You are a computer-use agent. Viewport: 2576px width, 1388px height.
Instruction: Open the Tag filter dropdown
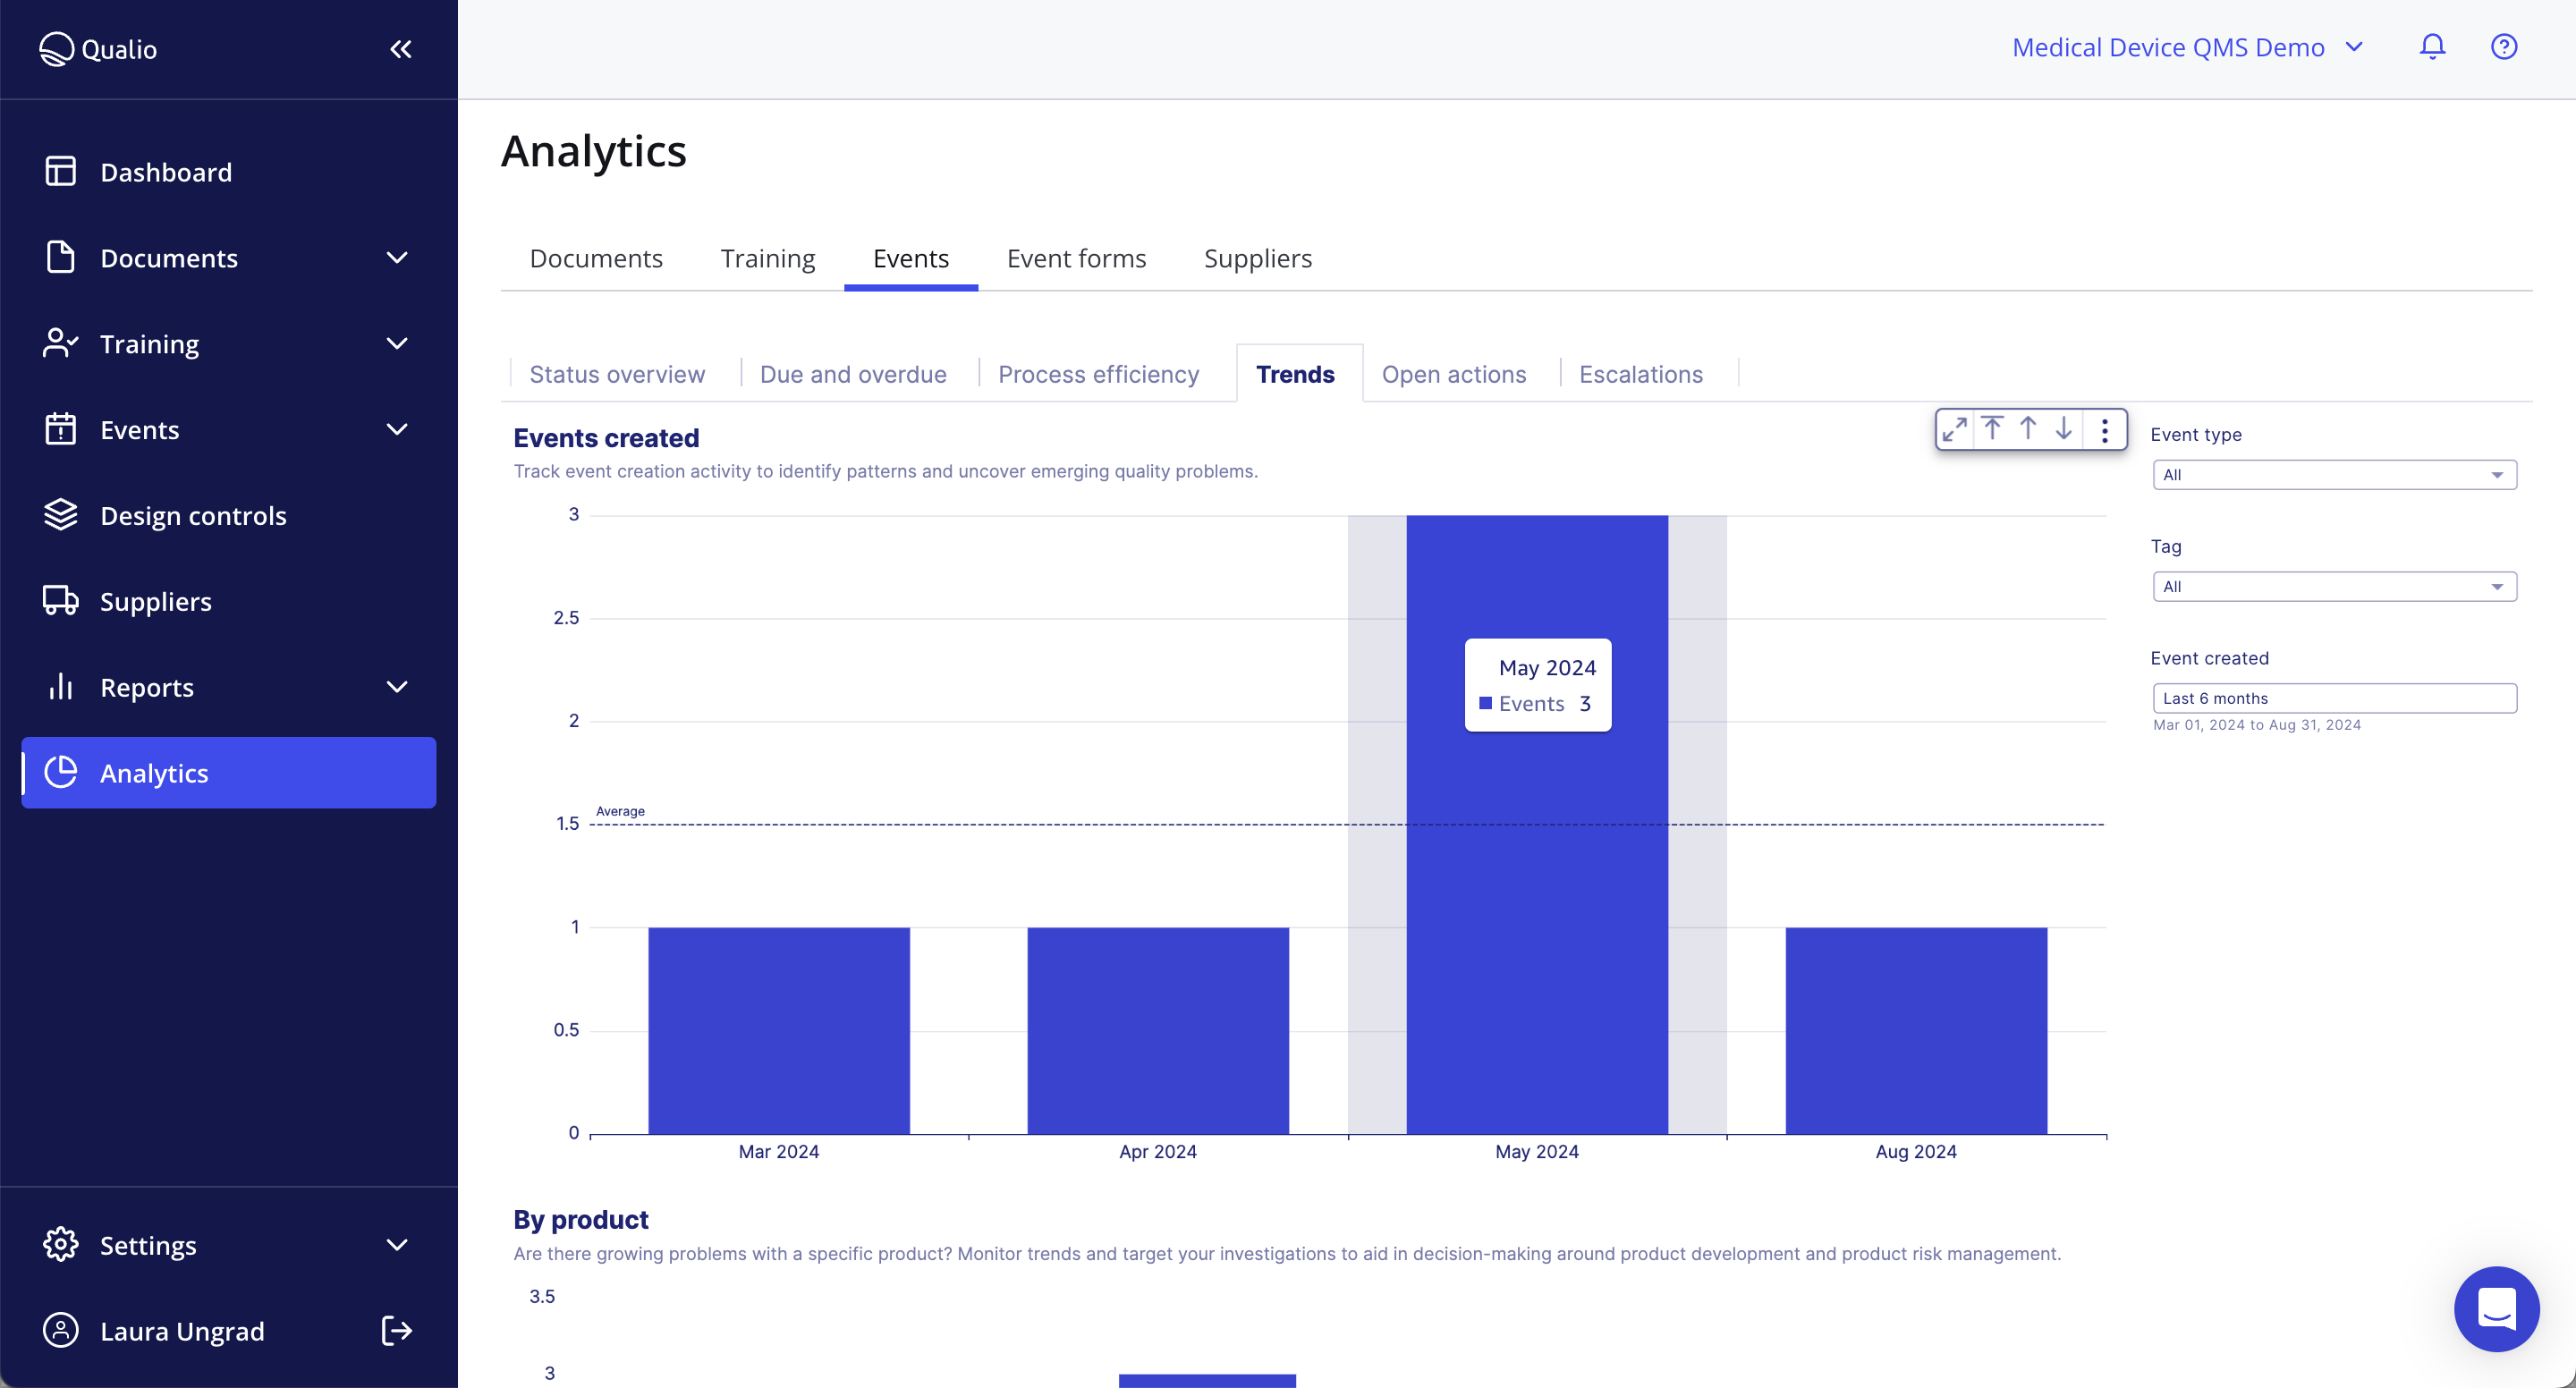tap(2334, 586)
